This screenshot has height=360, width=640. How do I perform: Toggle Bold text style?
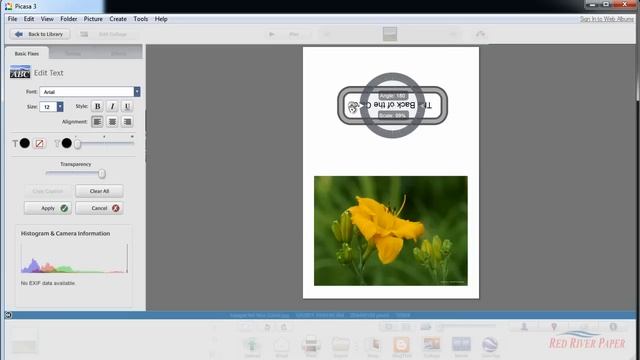click(x=98, y=107)
